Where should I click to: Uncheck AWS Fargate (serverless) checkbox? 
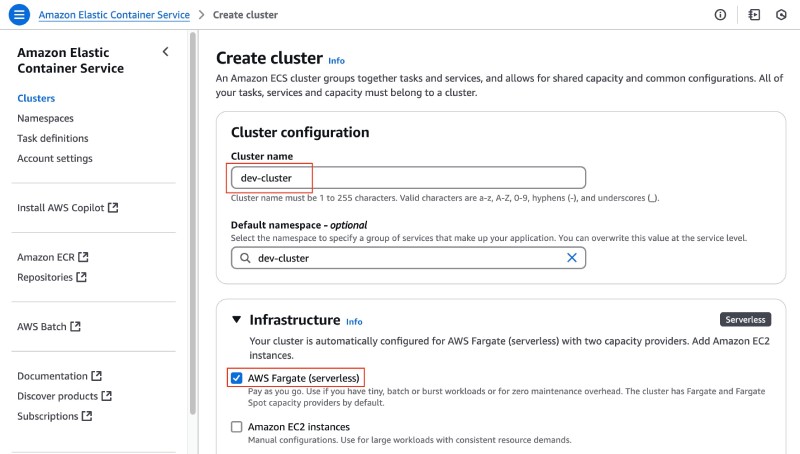[x=236, y=378]
